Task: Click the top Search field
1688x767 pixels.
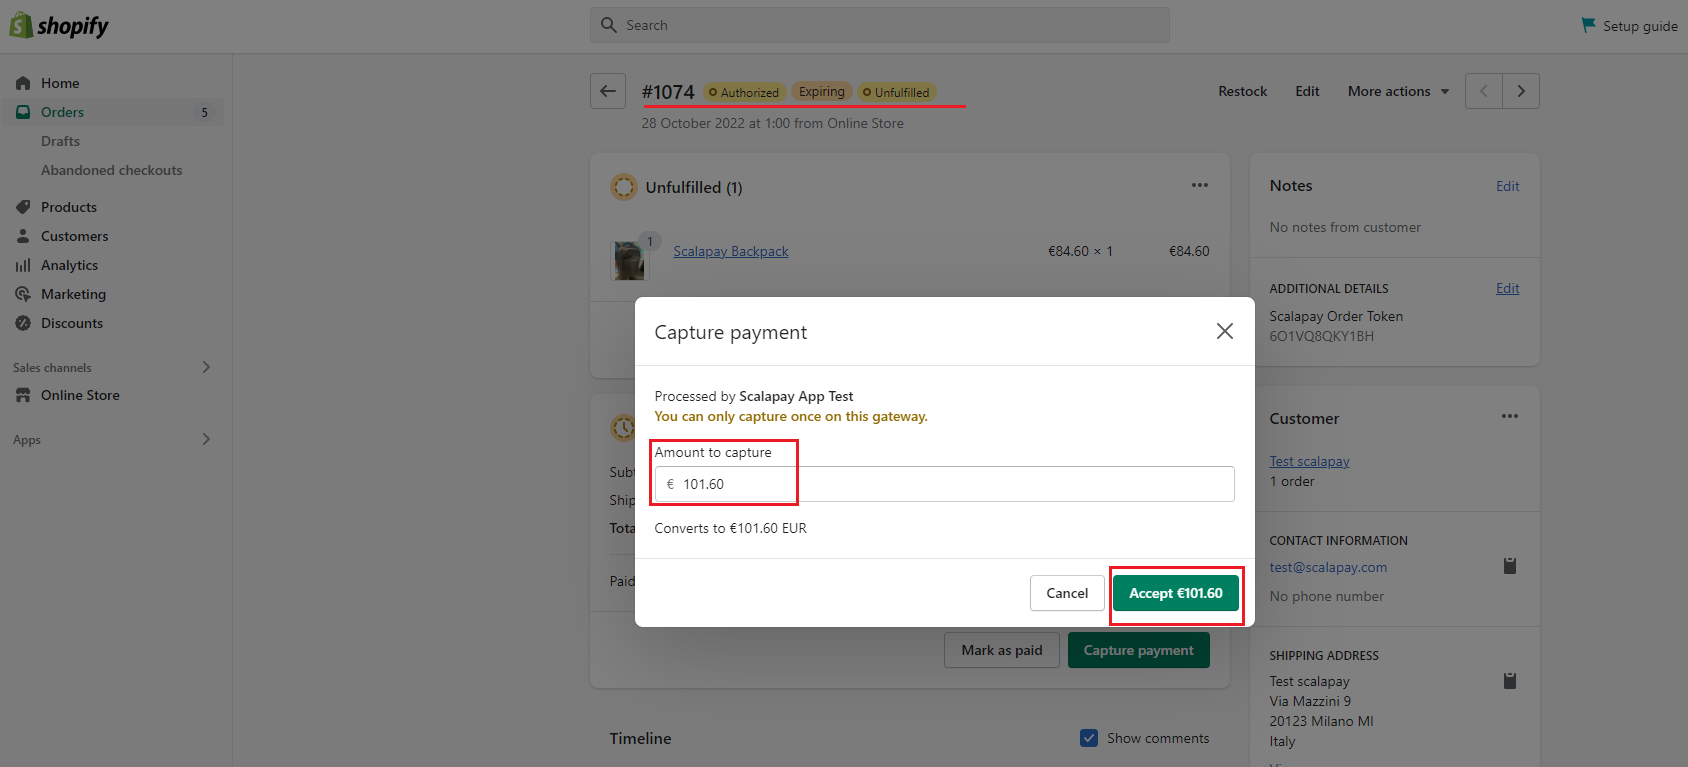Action: [880, 25]
